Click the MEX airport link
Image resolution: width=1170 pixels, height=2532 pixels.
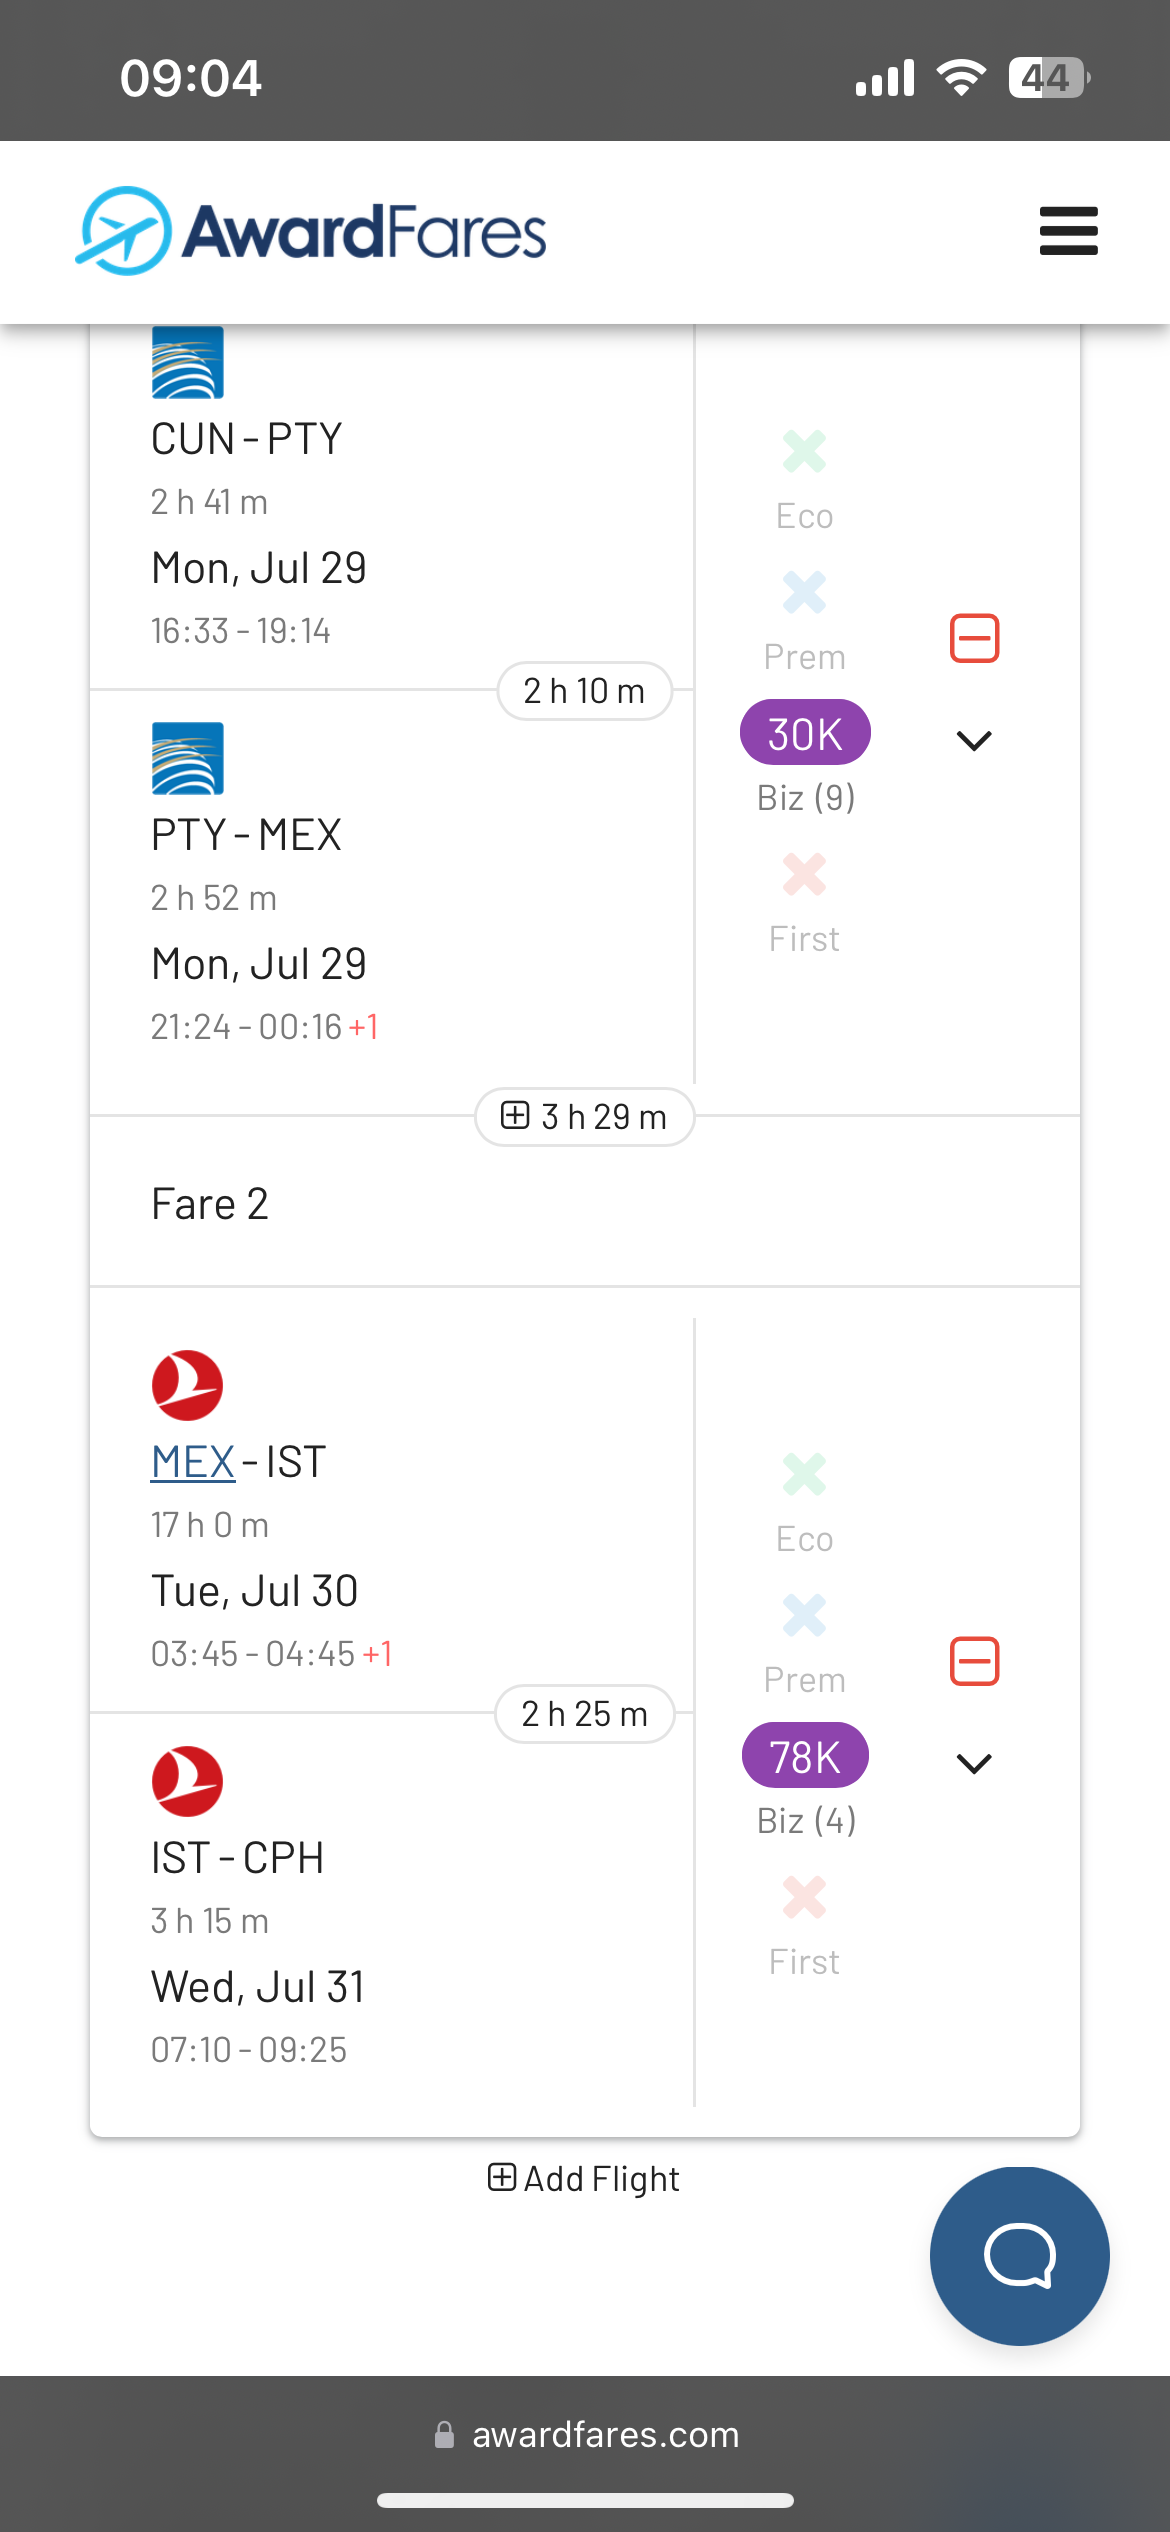point(193,1462)
